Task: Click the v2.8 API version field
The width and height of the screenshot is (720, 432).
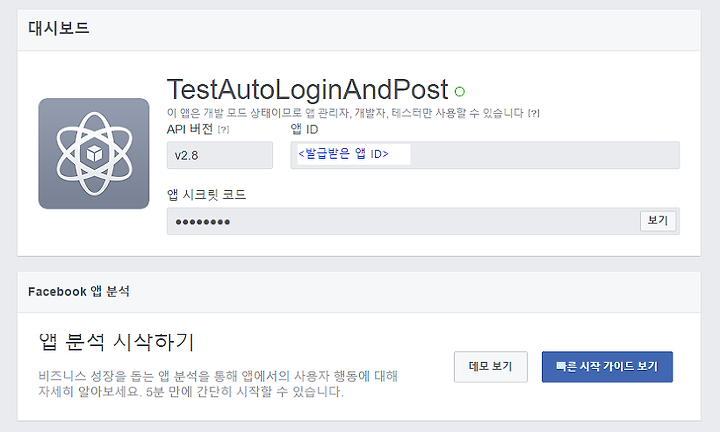Action: click(219, 155)
